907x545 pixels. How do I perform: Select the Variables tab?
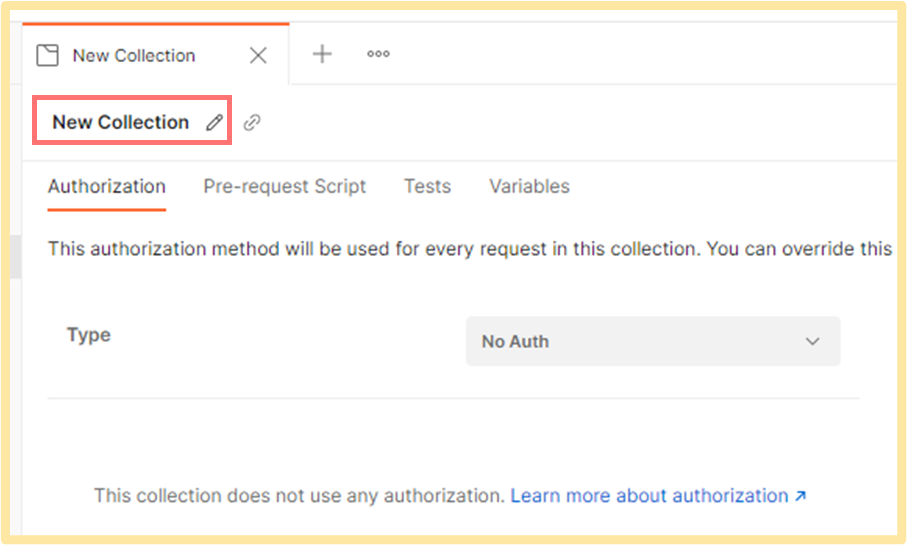529,186
